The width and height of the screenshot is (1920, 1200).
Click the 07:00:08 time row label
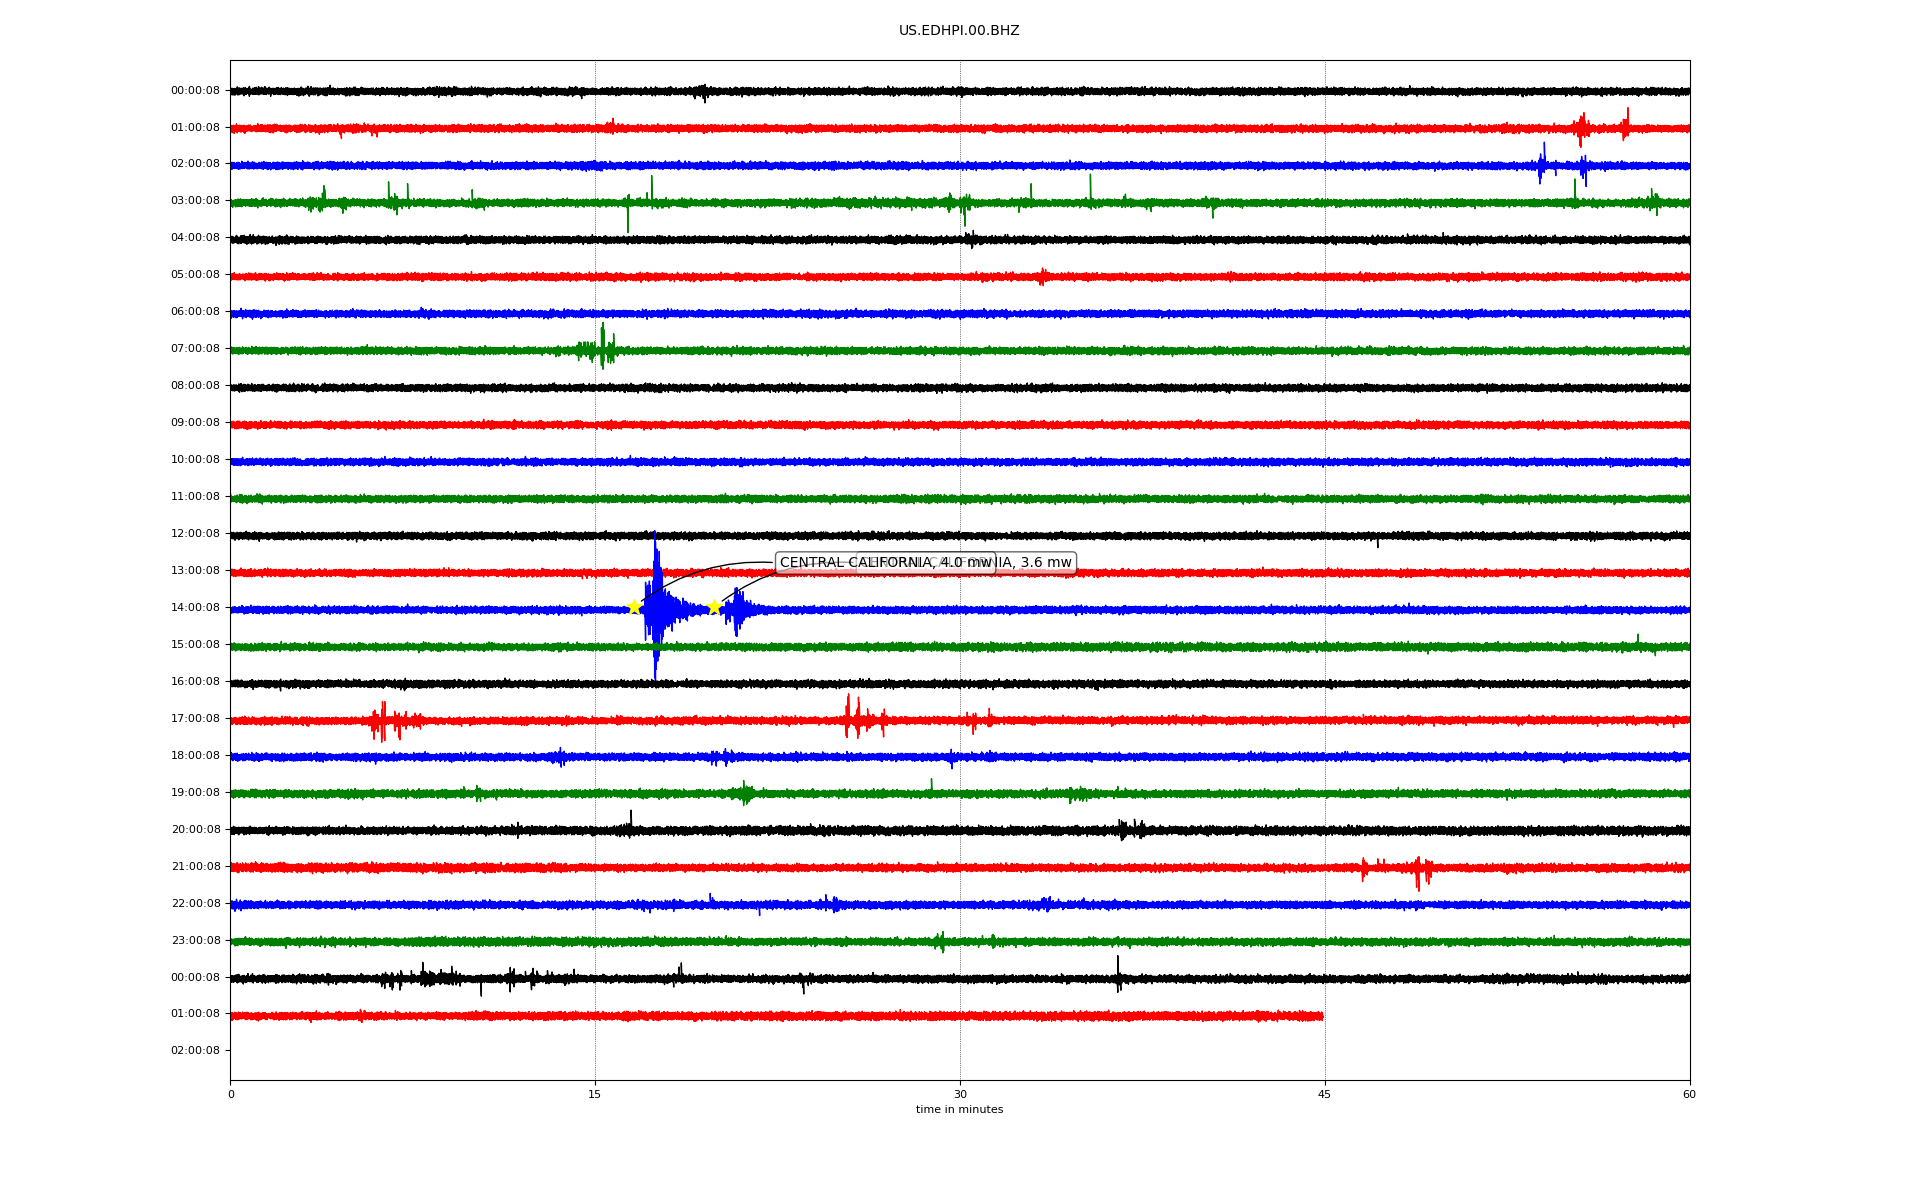195,349
